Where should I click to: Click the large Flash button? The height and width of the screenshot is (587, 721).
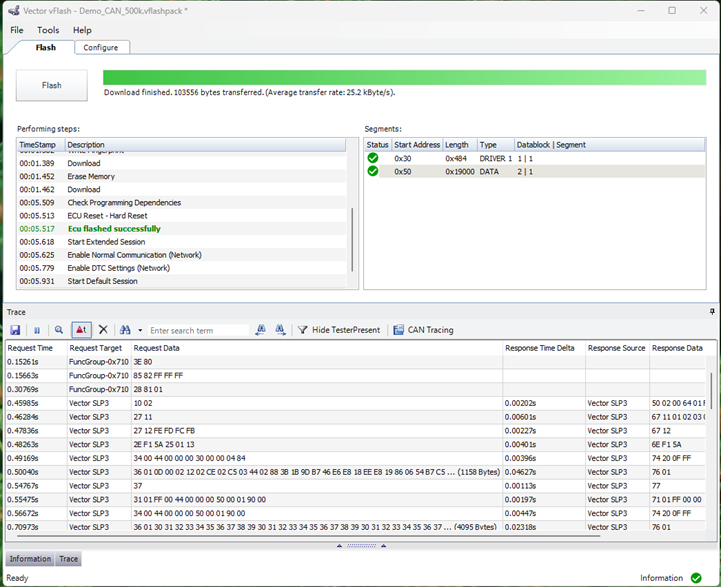coord(52,85)
